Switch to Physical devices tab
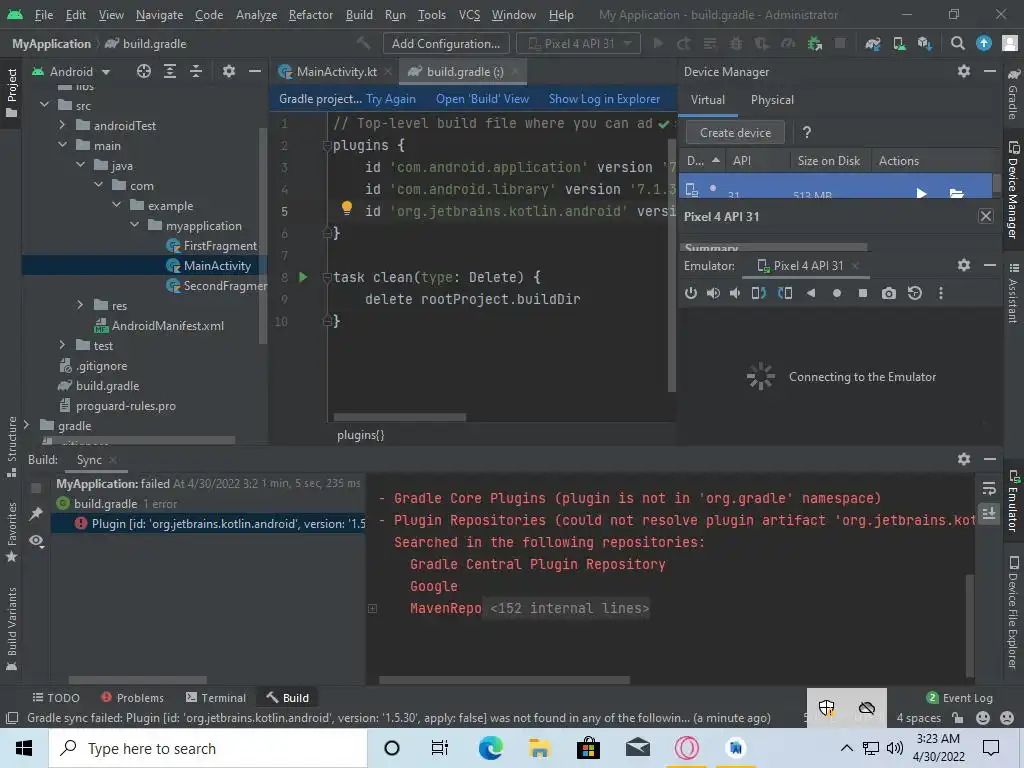 click(772, 100)
